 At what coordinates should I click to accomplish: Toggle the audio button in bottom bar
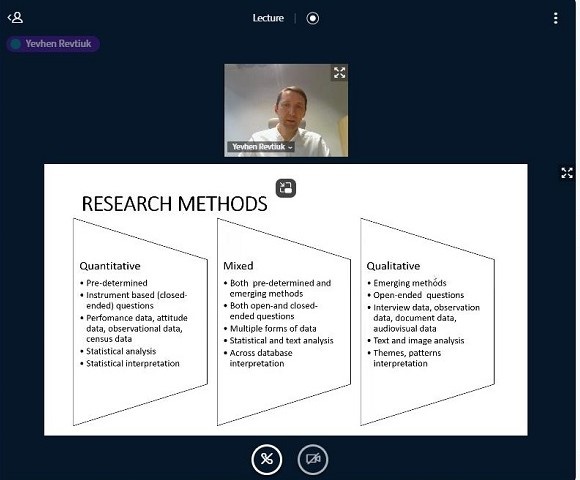click(x=266, y=459)
